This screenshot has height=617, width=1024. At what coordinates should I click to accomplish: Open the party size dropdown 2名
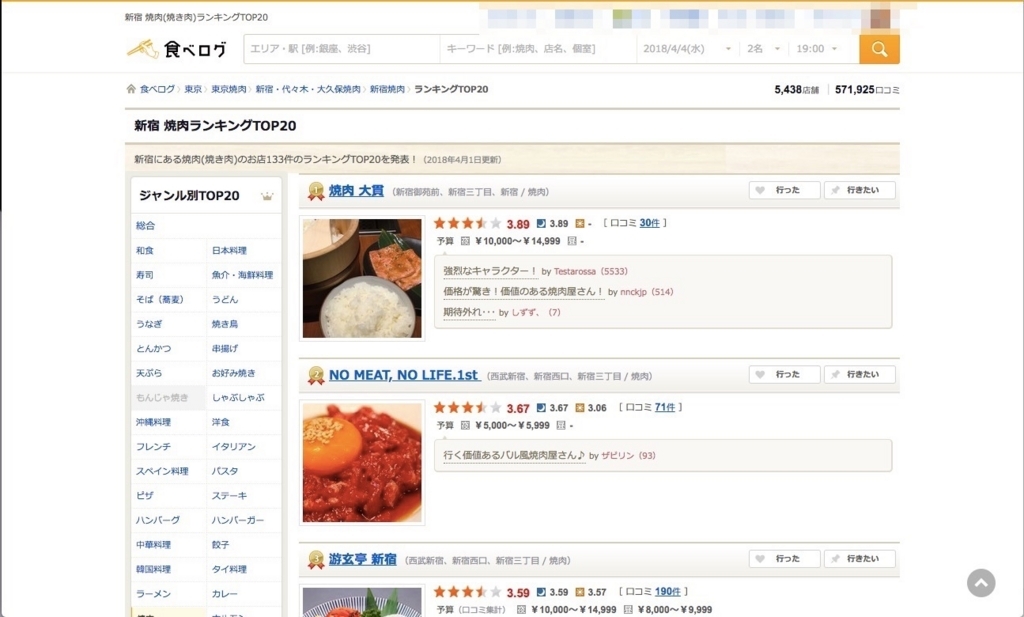(x=763, y=49)
